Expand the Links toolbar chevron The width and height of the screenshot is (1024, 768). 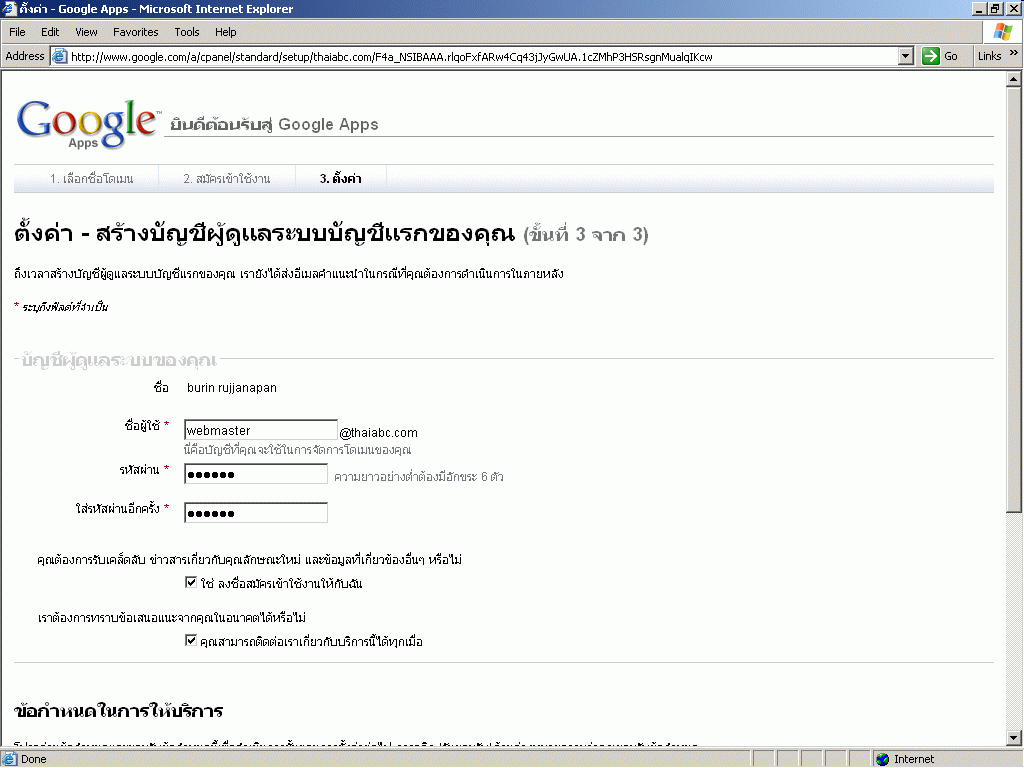[1014, 53]
